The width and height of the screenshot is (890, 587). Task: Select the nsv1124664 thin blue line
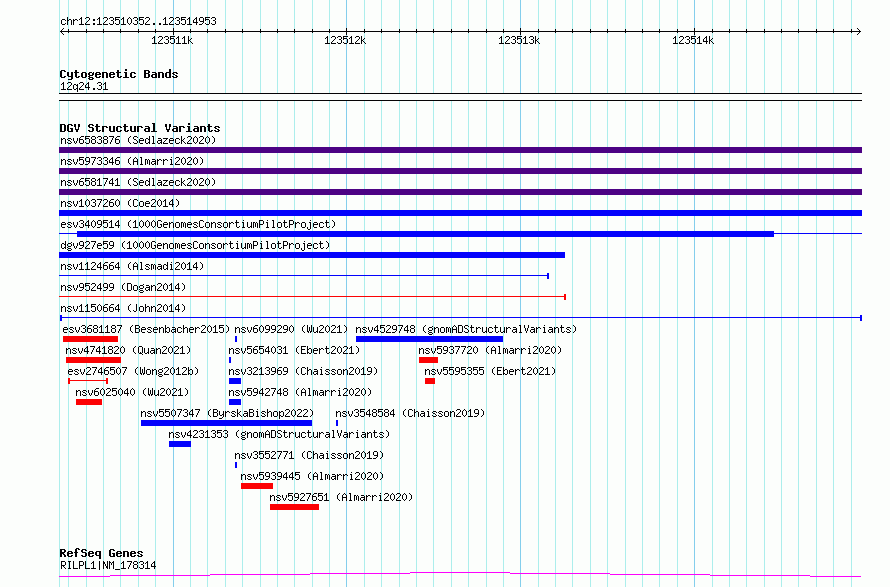pyautogui.click(x=304, y=276)
